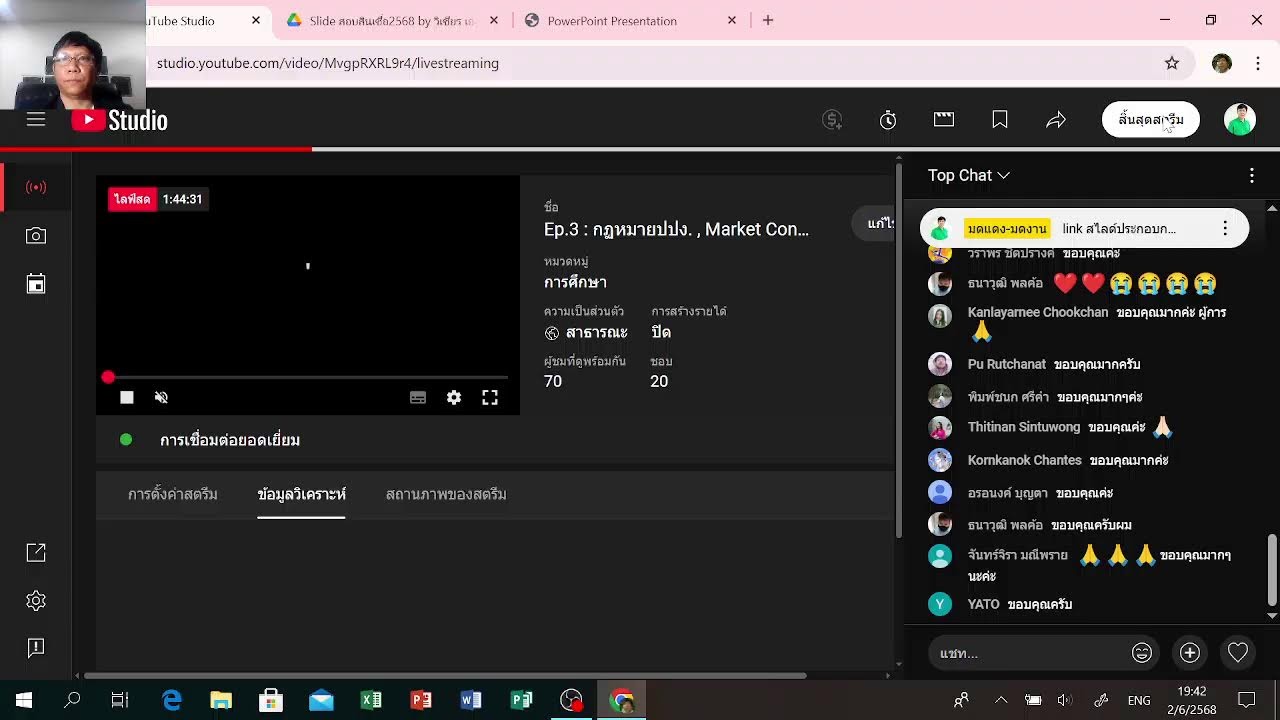Switch to the analytics tab
1280x720 pixels.
pos(301,494)
